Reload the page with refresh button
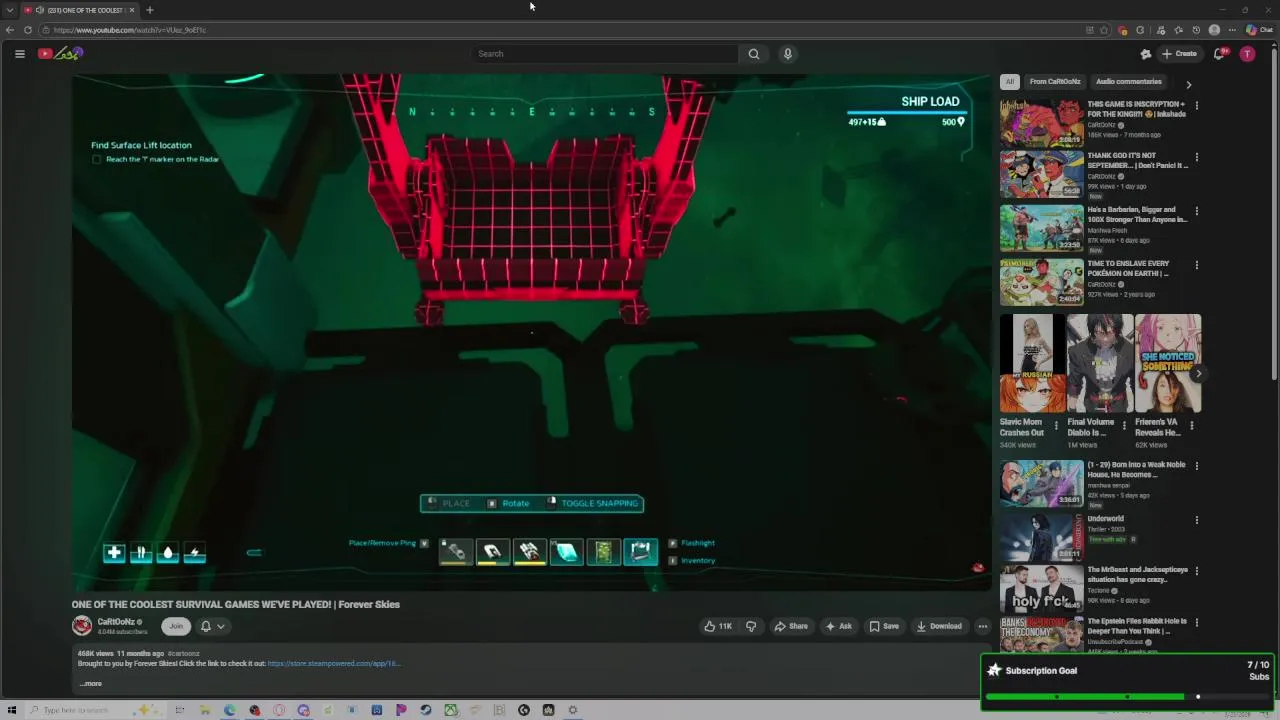The width and height of the screenshot is (1280, 720). tap(28, 30)
